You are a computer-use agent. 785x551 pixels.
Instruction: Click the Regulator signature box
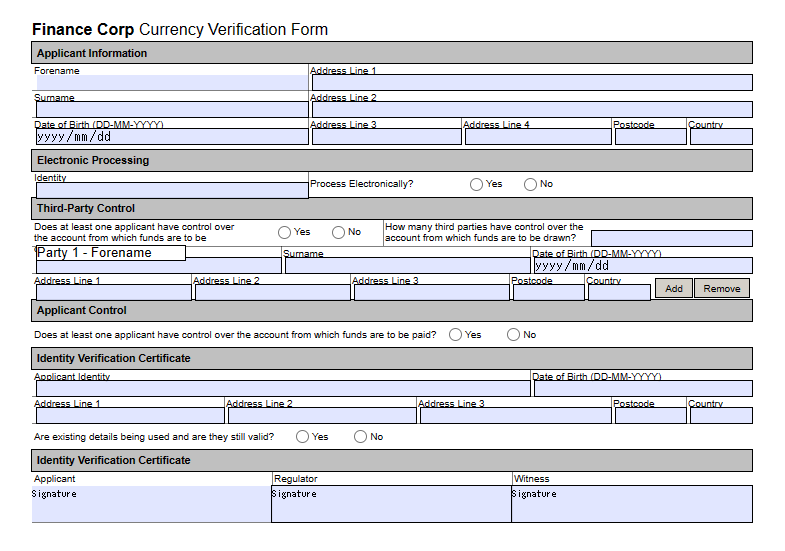(x=391, y=504)
